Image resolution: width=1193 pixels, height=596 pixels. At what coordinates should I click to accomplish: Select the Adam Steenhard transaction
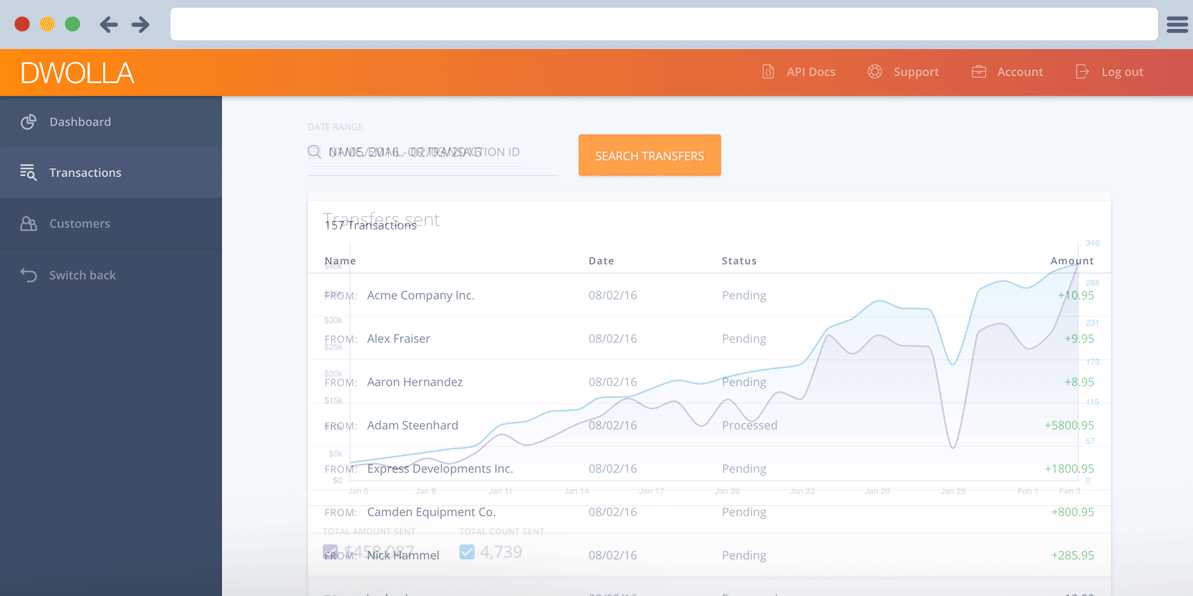pos(709,425)
